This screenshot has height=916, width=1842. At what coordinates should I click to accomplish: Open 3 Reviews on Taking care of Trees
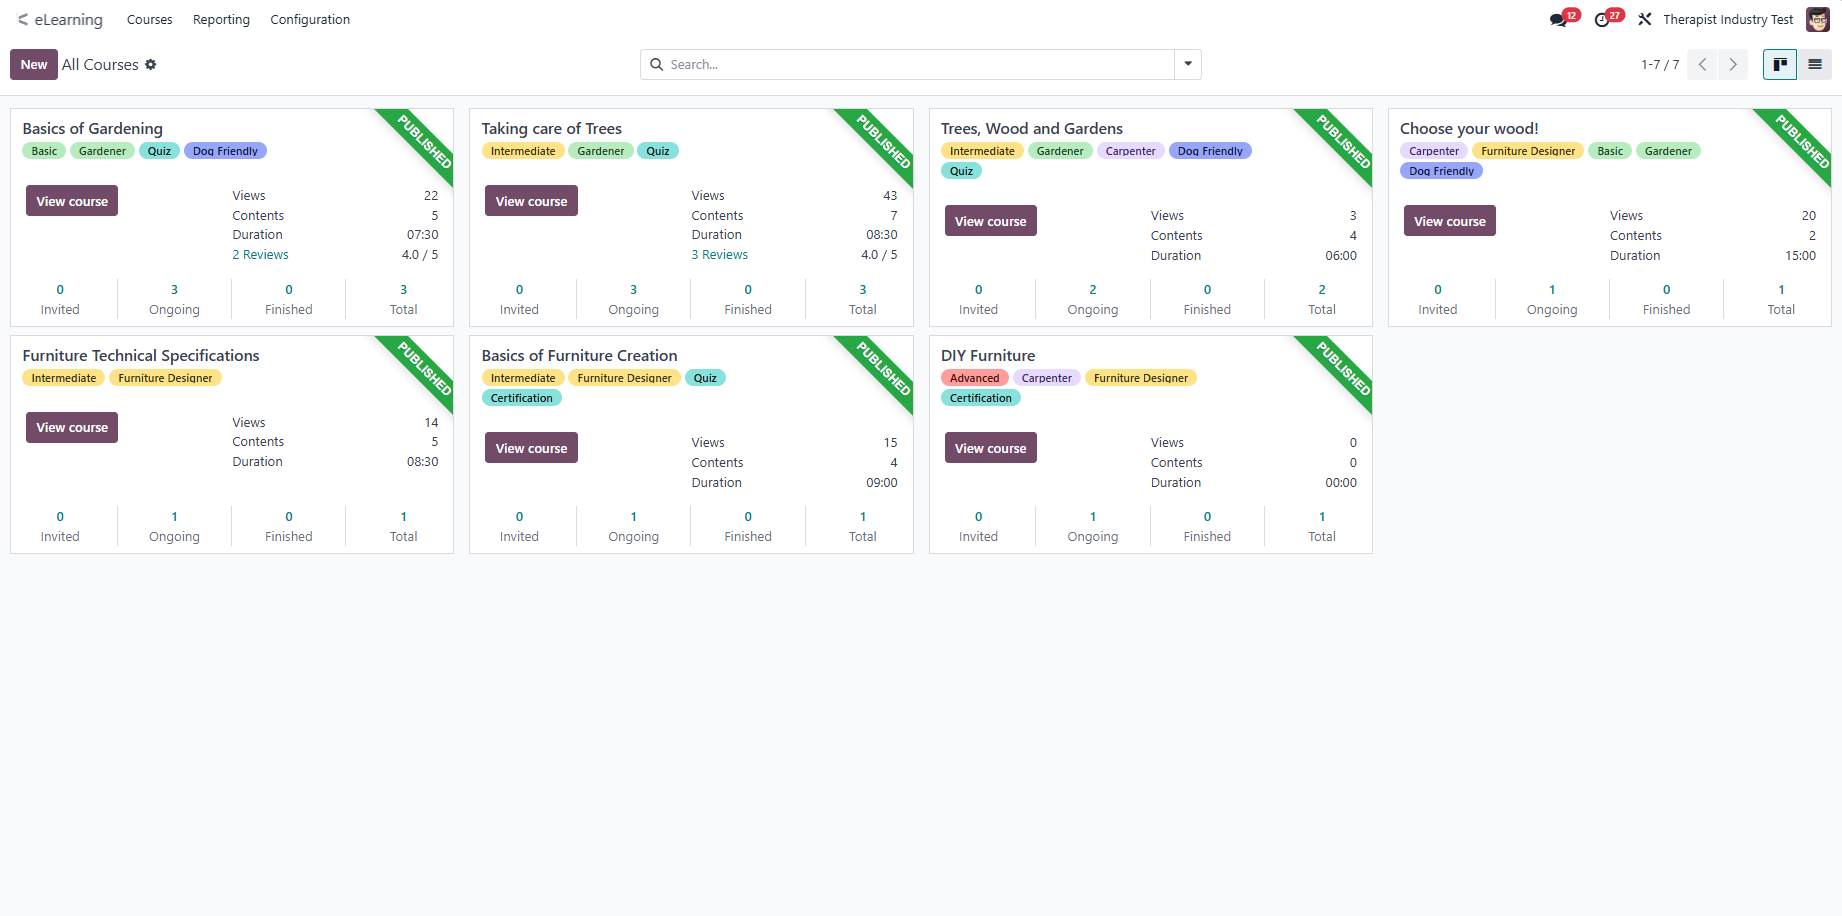point(720,255)
